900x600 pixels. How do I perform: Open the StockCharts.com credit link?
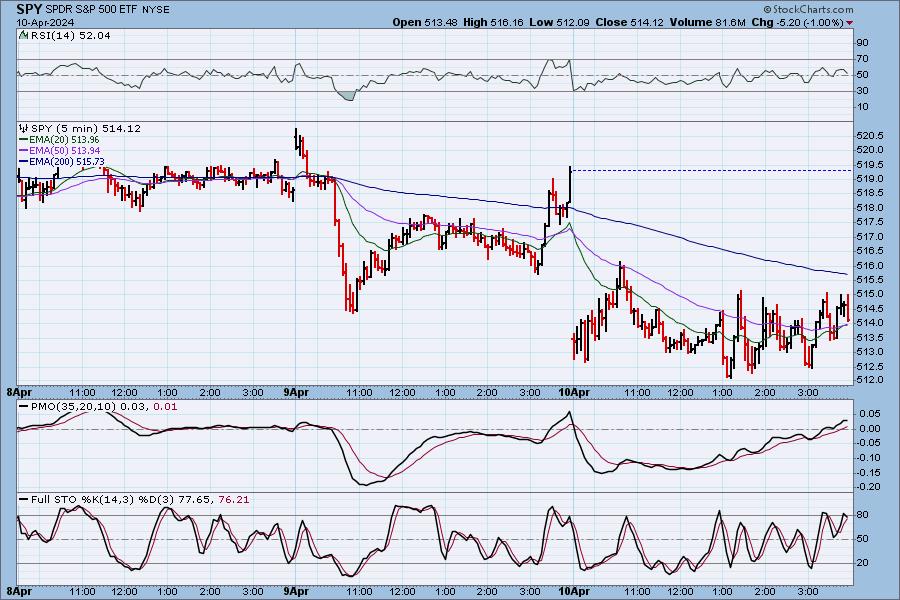pyautogui.click(x=809, y=10)
